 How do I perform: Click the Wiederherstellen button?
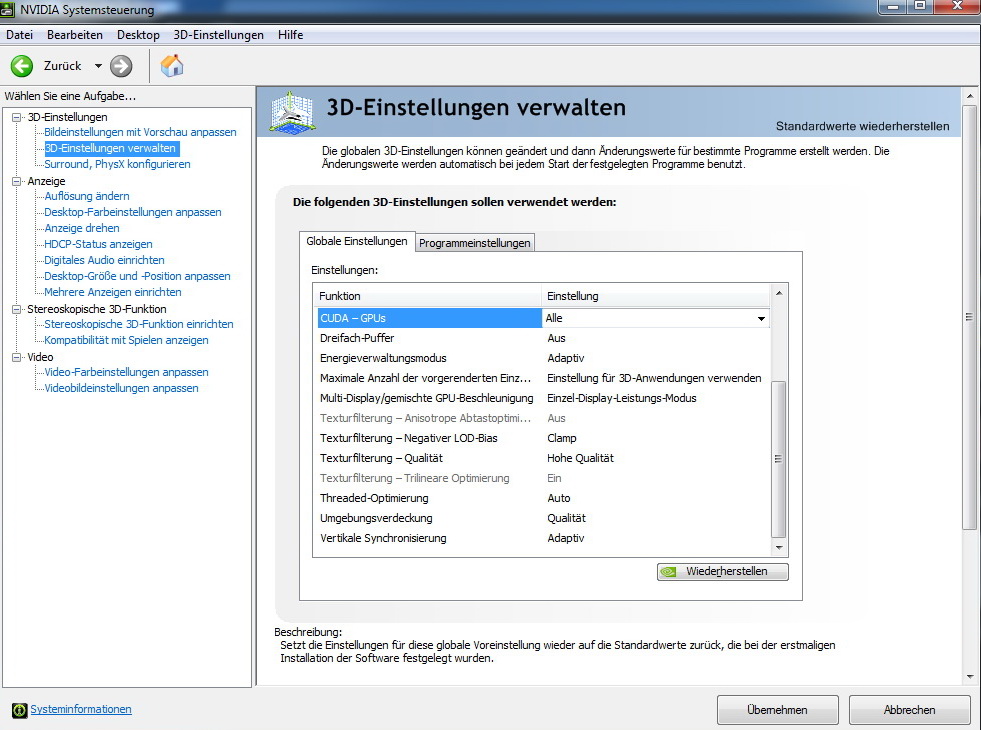(x=723, y=571)
